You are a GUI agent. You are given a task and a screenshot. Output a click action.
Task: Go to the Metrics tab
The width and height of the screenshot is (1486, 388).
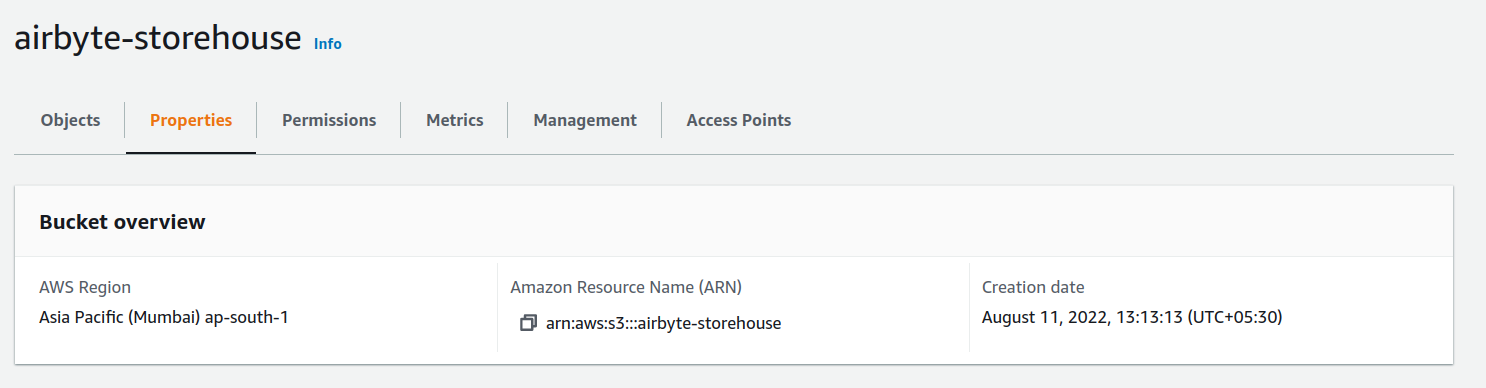455,120
